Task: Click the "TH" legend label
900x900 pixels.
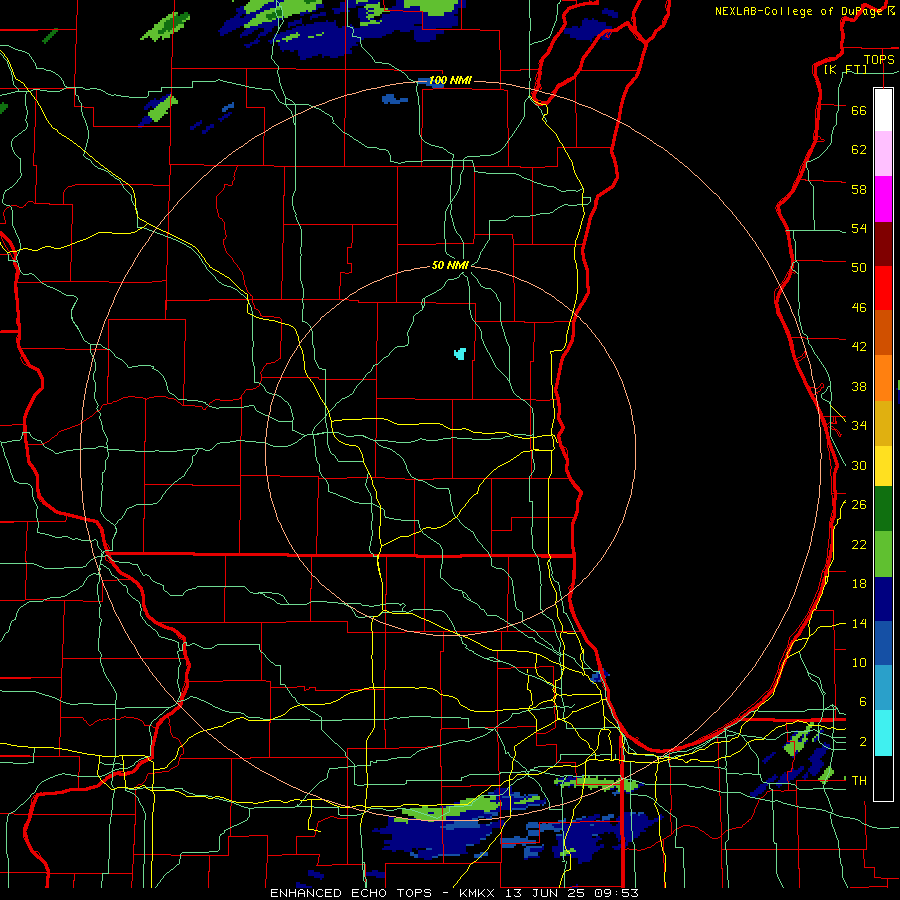Action: (859, 780)
